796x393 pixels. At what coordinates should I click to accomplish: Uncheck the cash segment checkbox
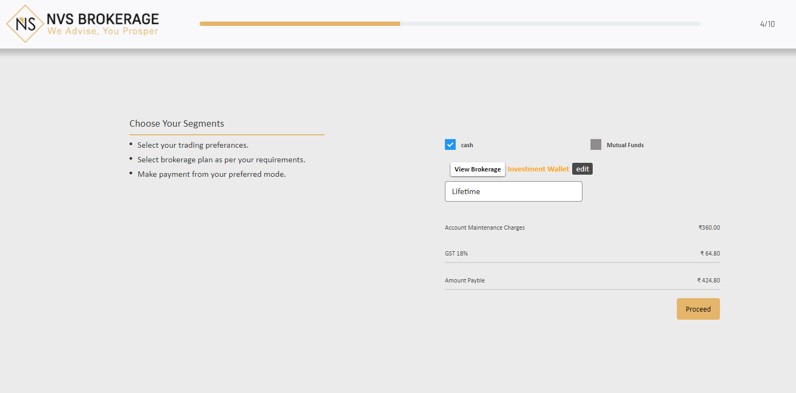[450, 145]
